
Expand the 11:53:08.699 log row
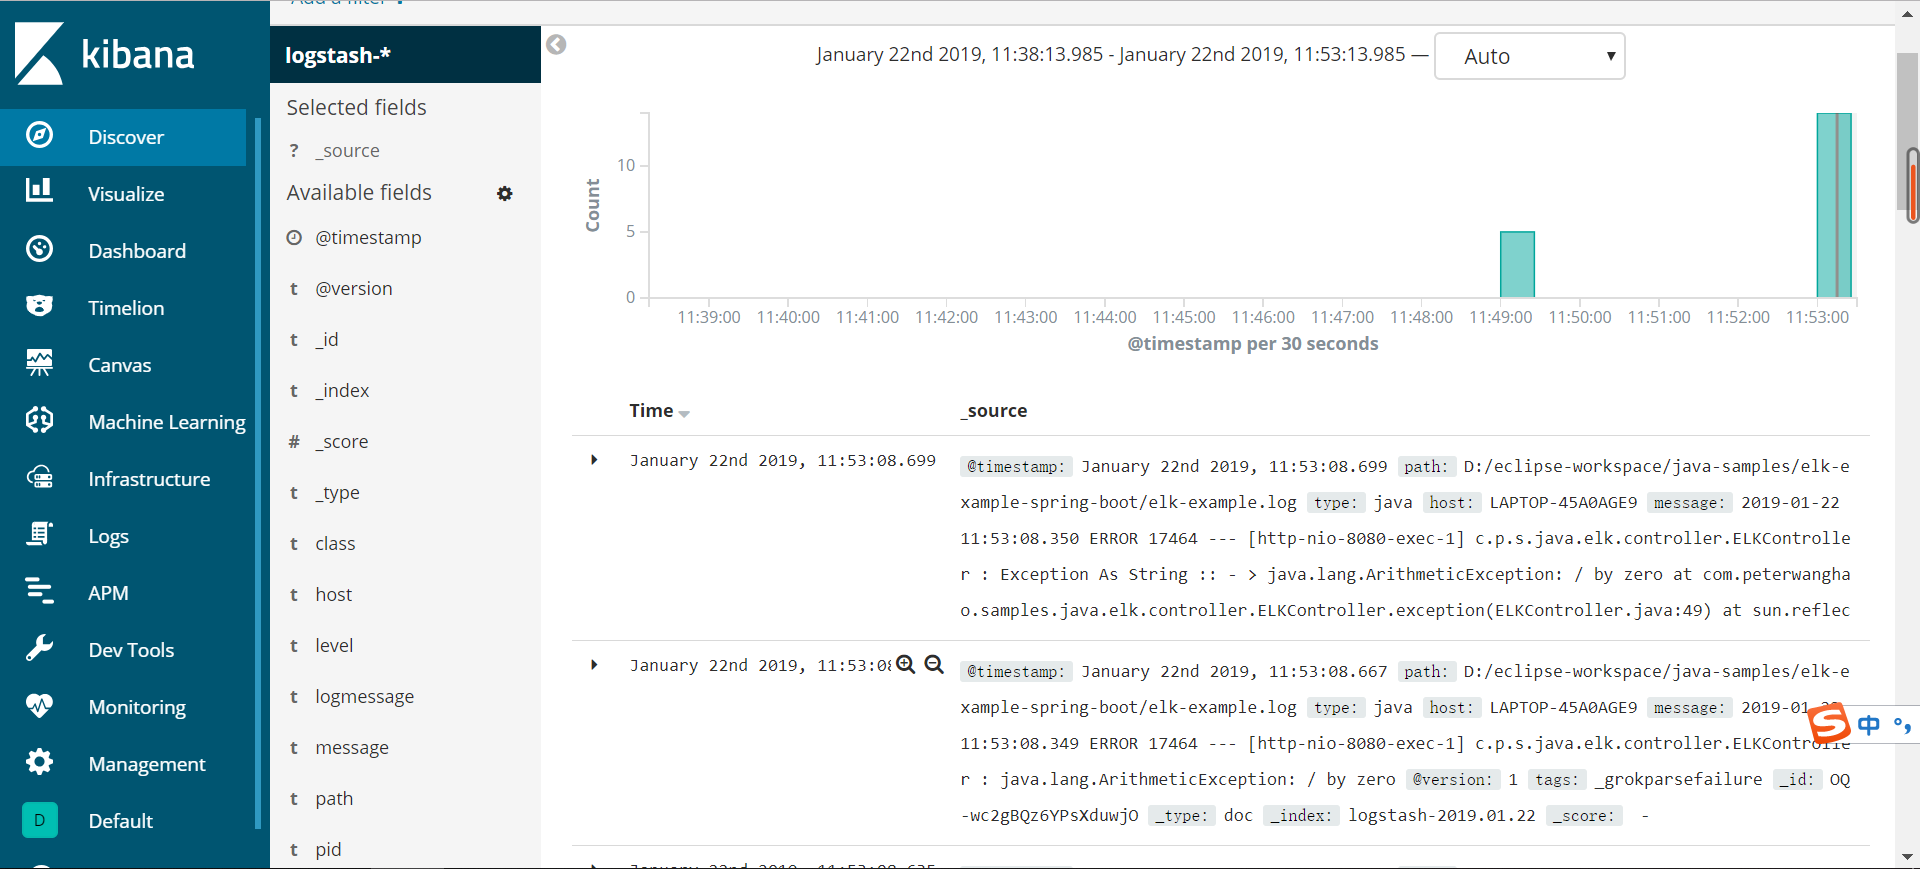[594, 460]
